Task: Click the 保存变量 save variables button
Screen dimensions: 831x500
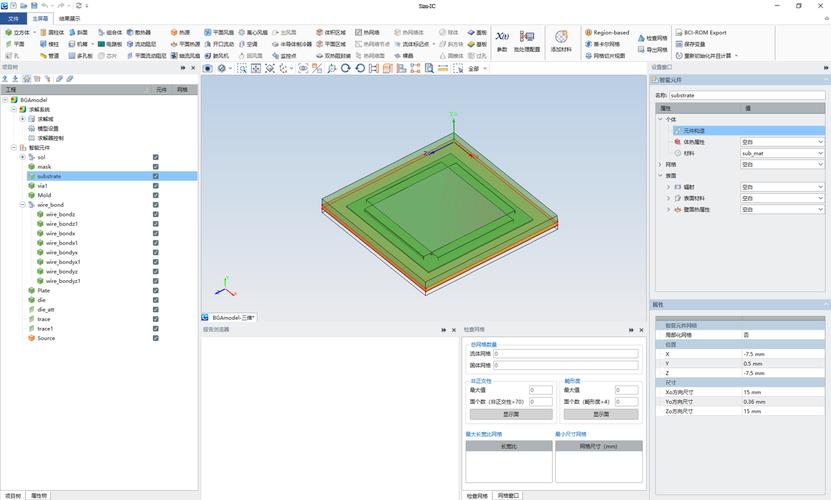Action: point(691,44)
